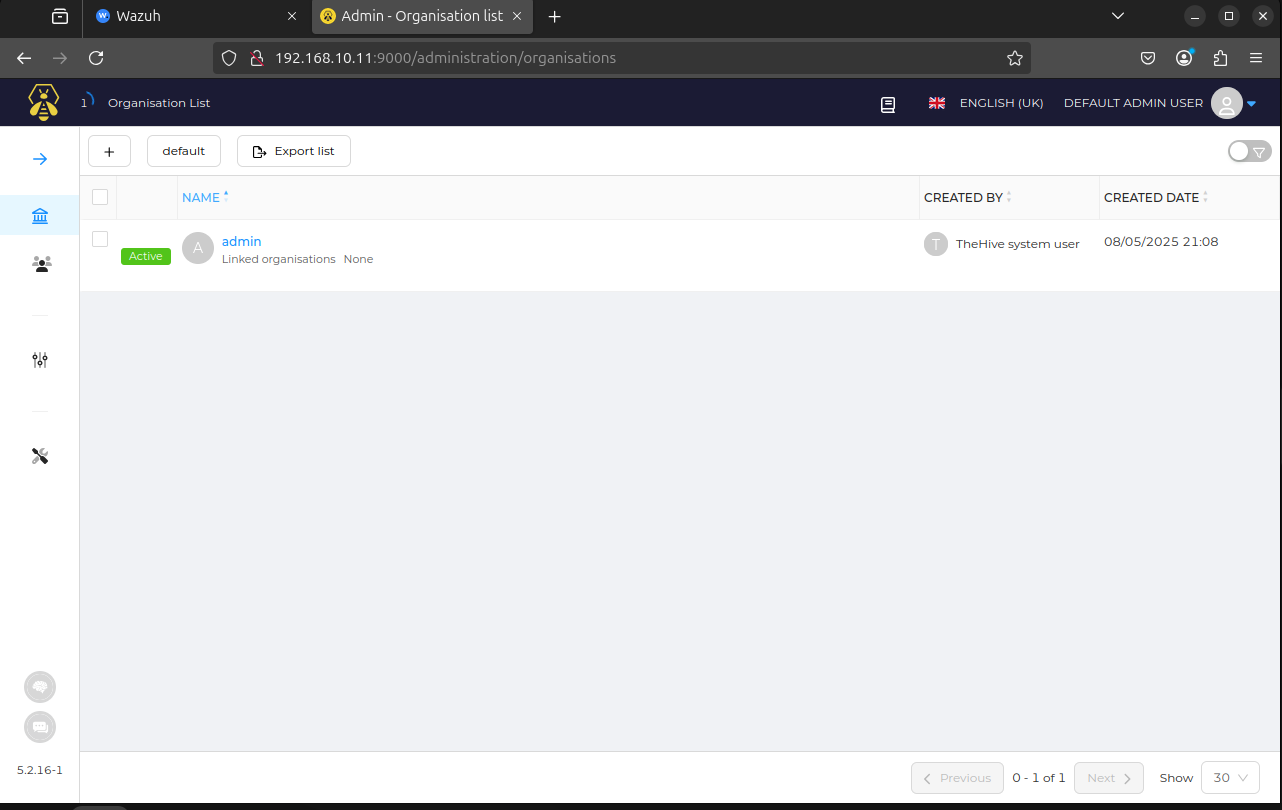Viewport: 1282px width, 810px height.
Task: Expand the sidebar with the arrow icon
Action: tap(40, 159)
